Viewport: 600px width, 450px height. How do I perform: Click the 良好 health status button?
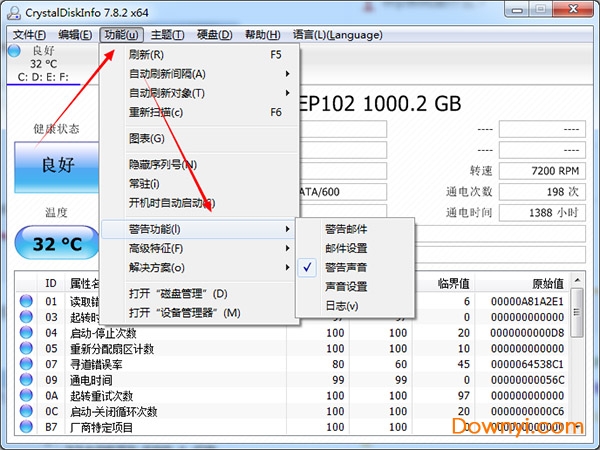(x=55, y=166)
